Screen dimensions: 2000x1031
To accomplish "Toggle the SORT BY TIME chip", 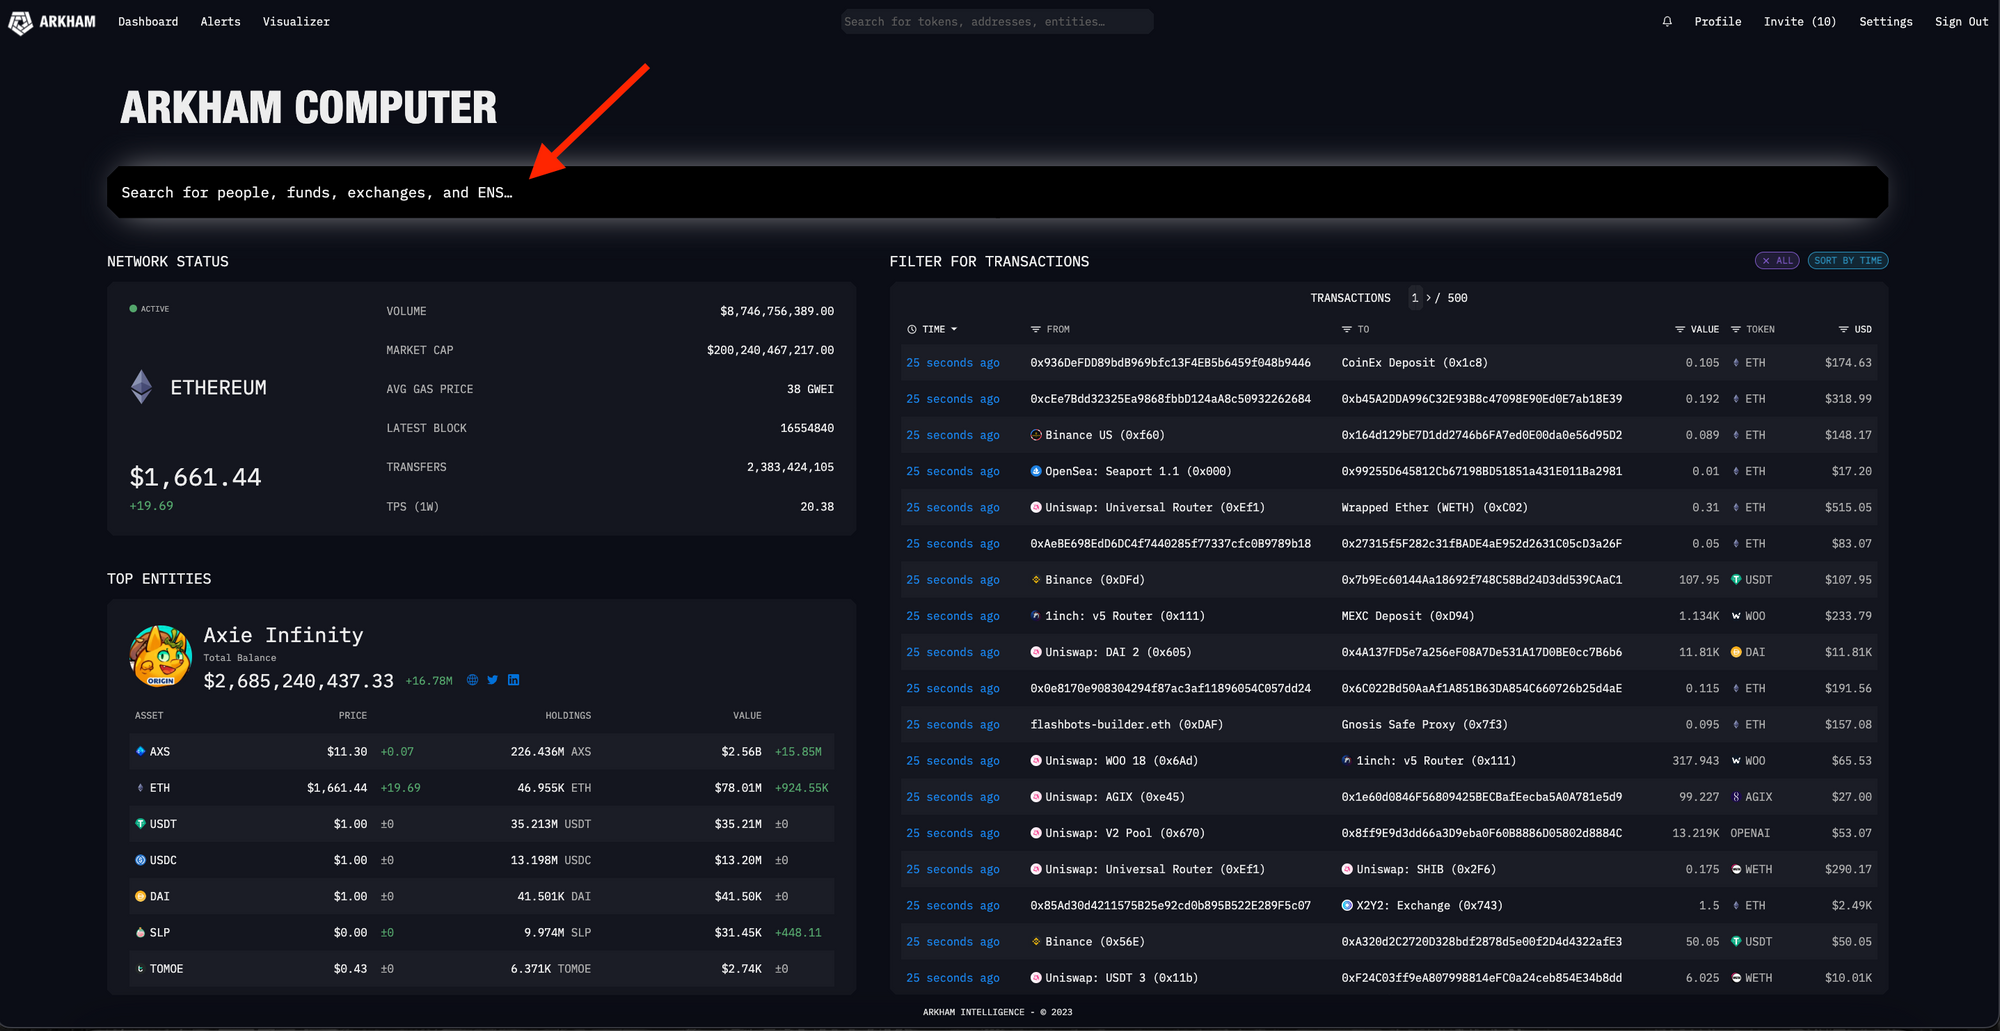I will tap(1848, 261).
